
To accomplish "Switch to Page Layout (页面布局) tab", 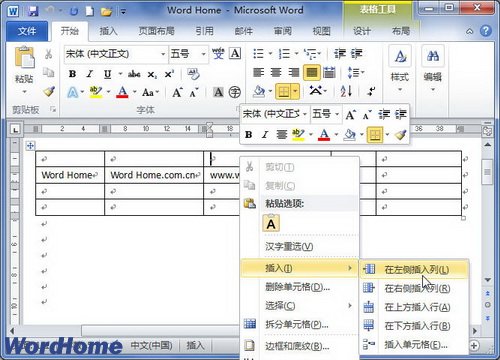I will pos(157,31).
